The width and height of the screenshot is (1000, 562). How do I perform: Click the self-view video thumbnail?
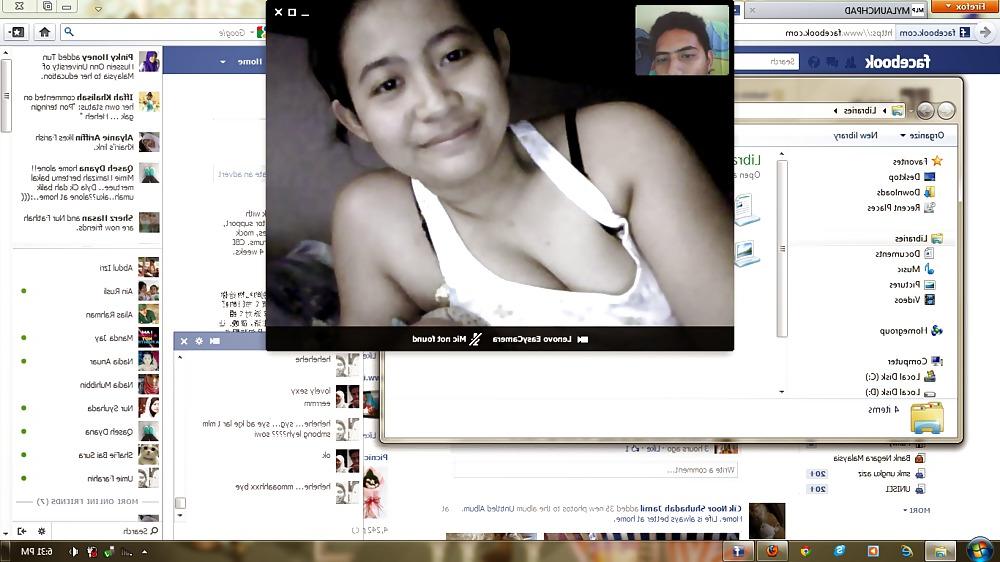coord(682,40)
